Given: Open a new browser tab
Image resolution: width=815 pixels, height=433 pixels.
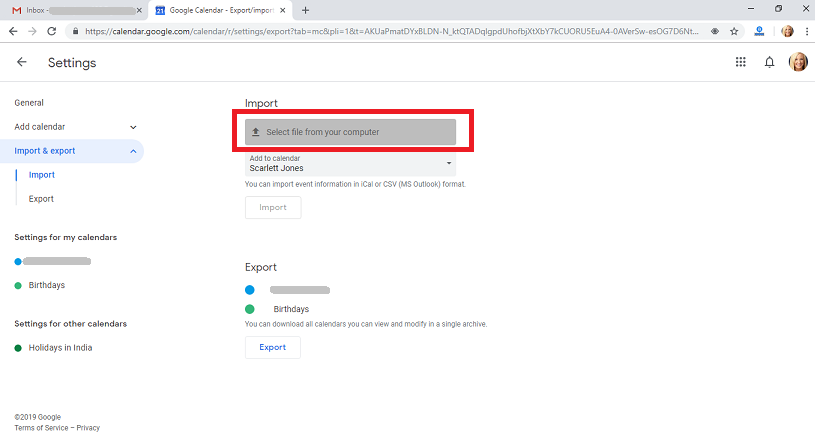Looking at the screenshot, I should (x=305, y=10).
